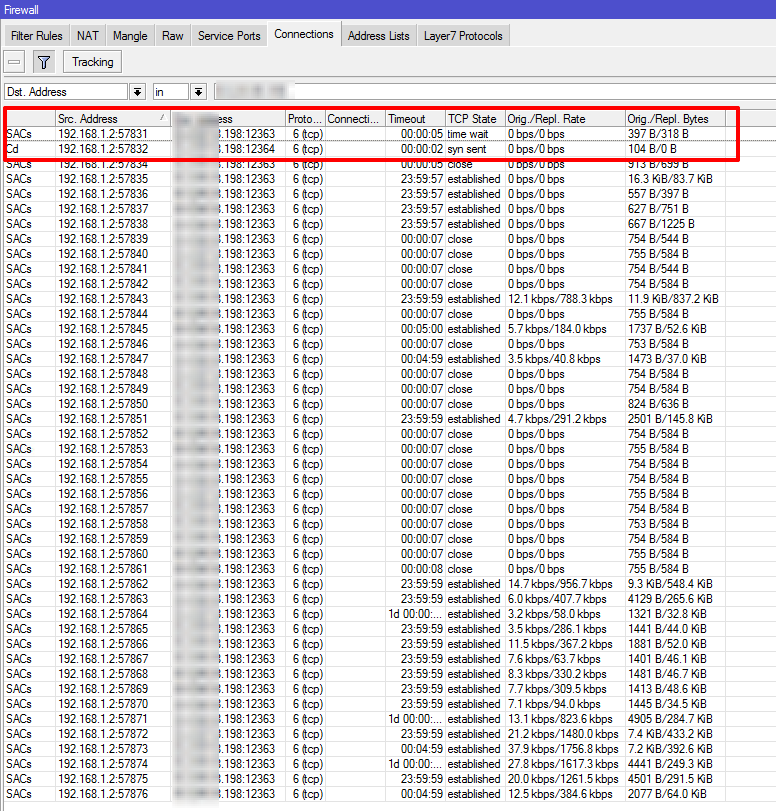This screenshot has height=811, width=776.
Task: Select source address 192.168.1.2:57869
Action: (103, 689)
